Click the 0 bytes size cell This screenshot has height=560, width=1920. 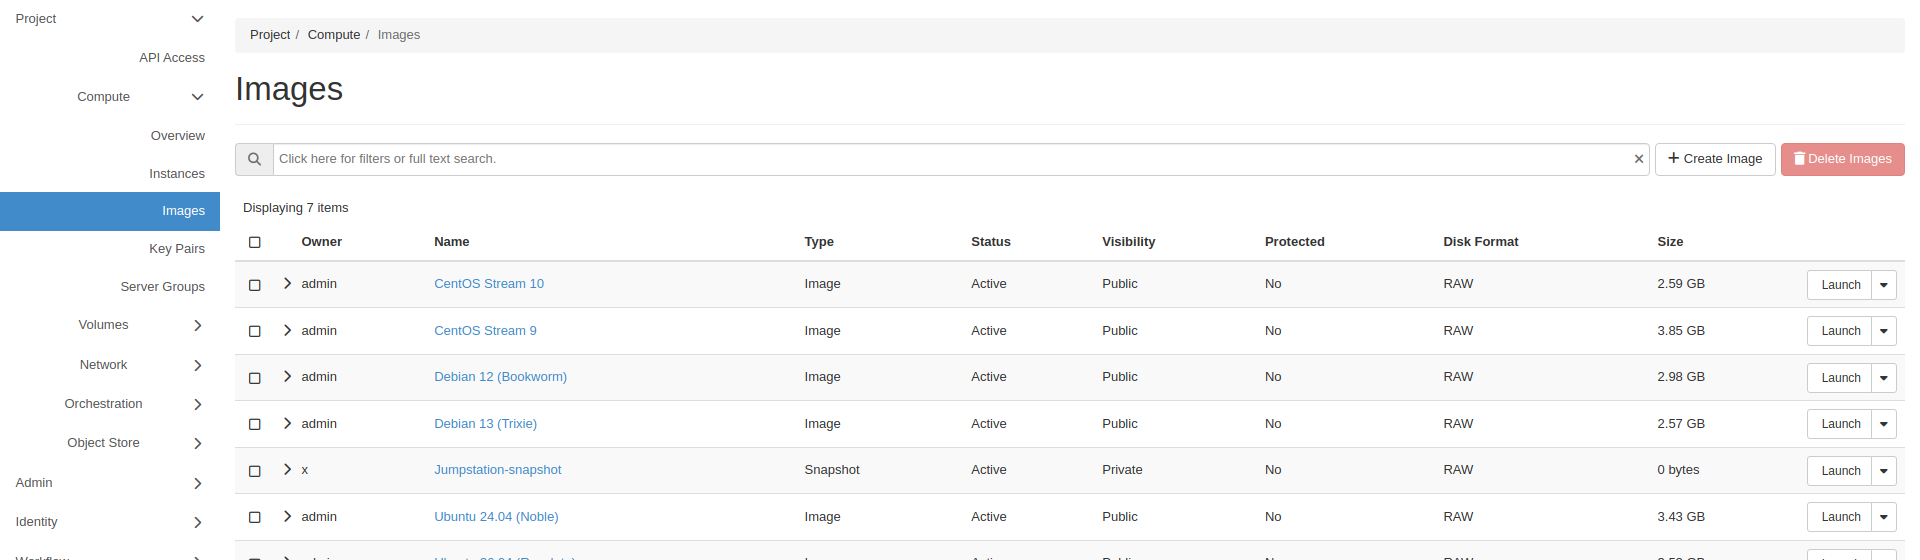[x=1678, y=470]
